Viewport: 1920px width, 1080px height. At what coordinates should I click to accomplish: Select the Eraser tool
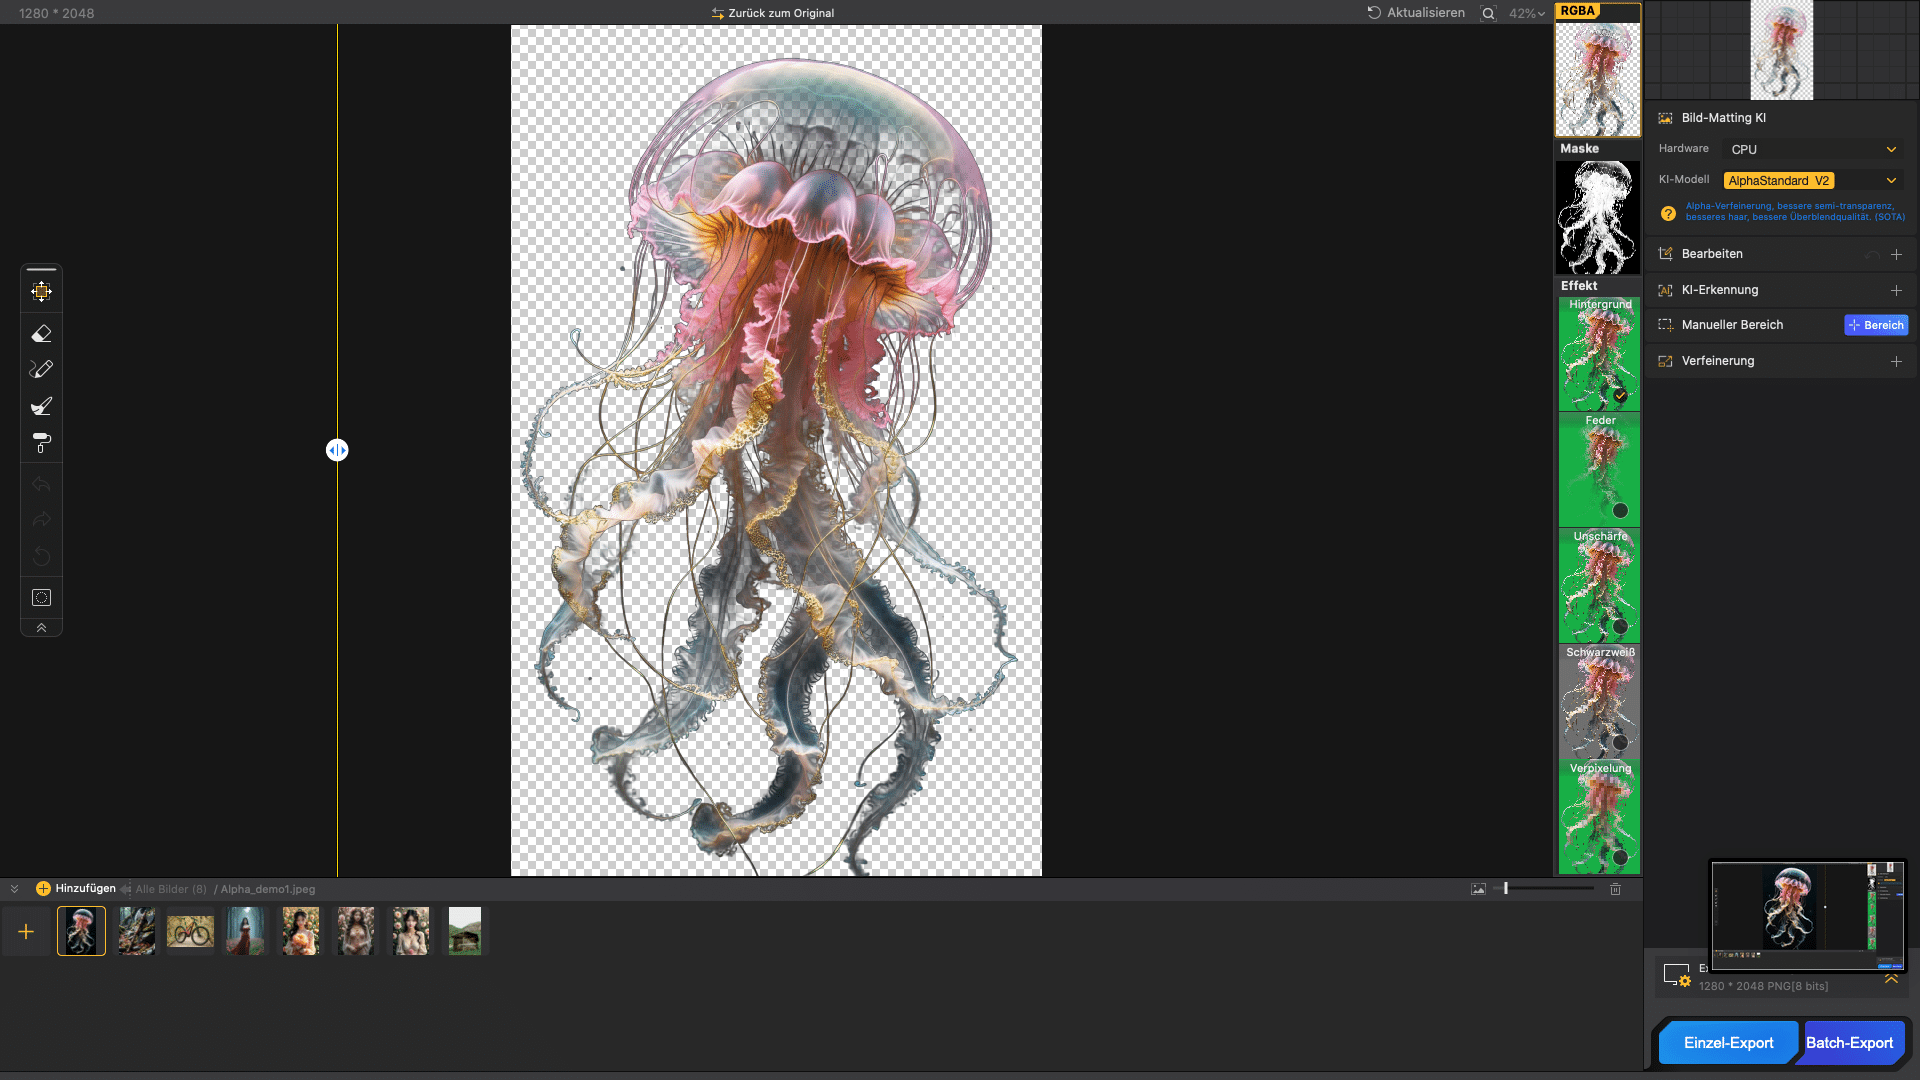pyautogui.click(x=41, y=333)
